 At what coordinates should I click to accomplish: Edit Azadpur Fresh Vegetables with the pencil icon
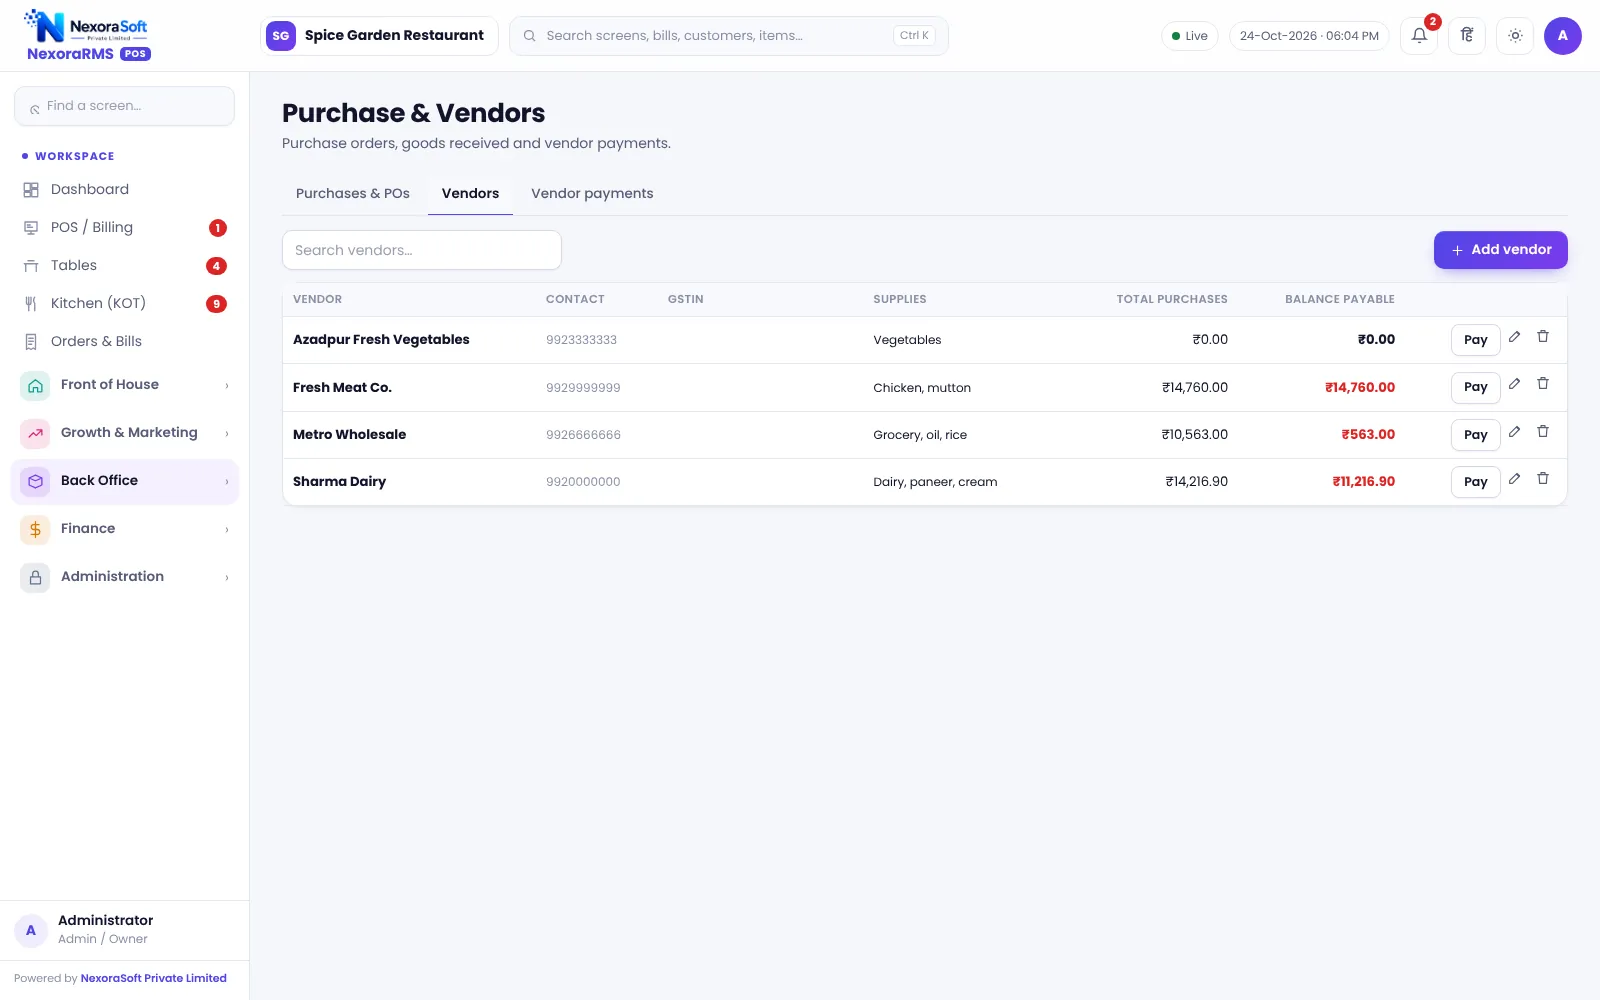(1514, 337)
